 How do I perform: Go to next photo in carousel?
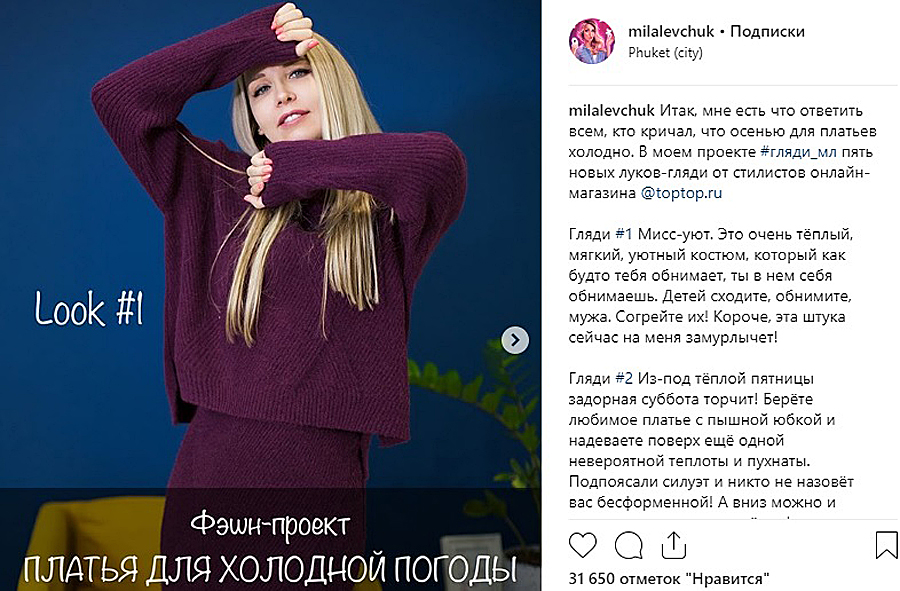point(515,340)
